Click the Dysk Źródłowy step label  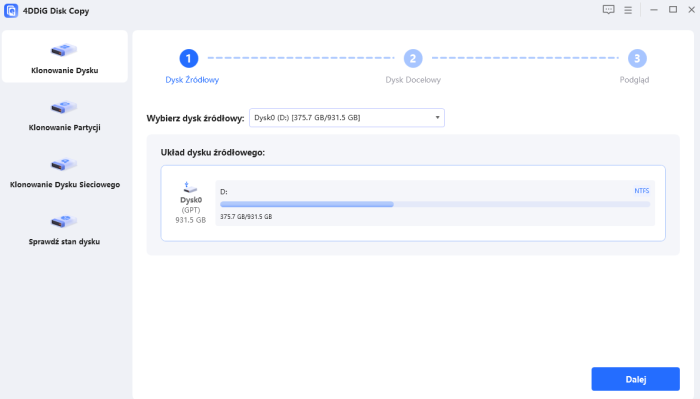tap(192, 80)
